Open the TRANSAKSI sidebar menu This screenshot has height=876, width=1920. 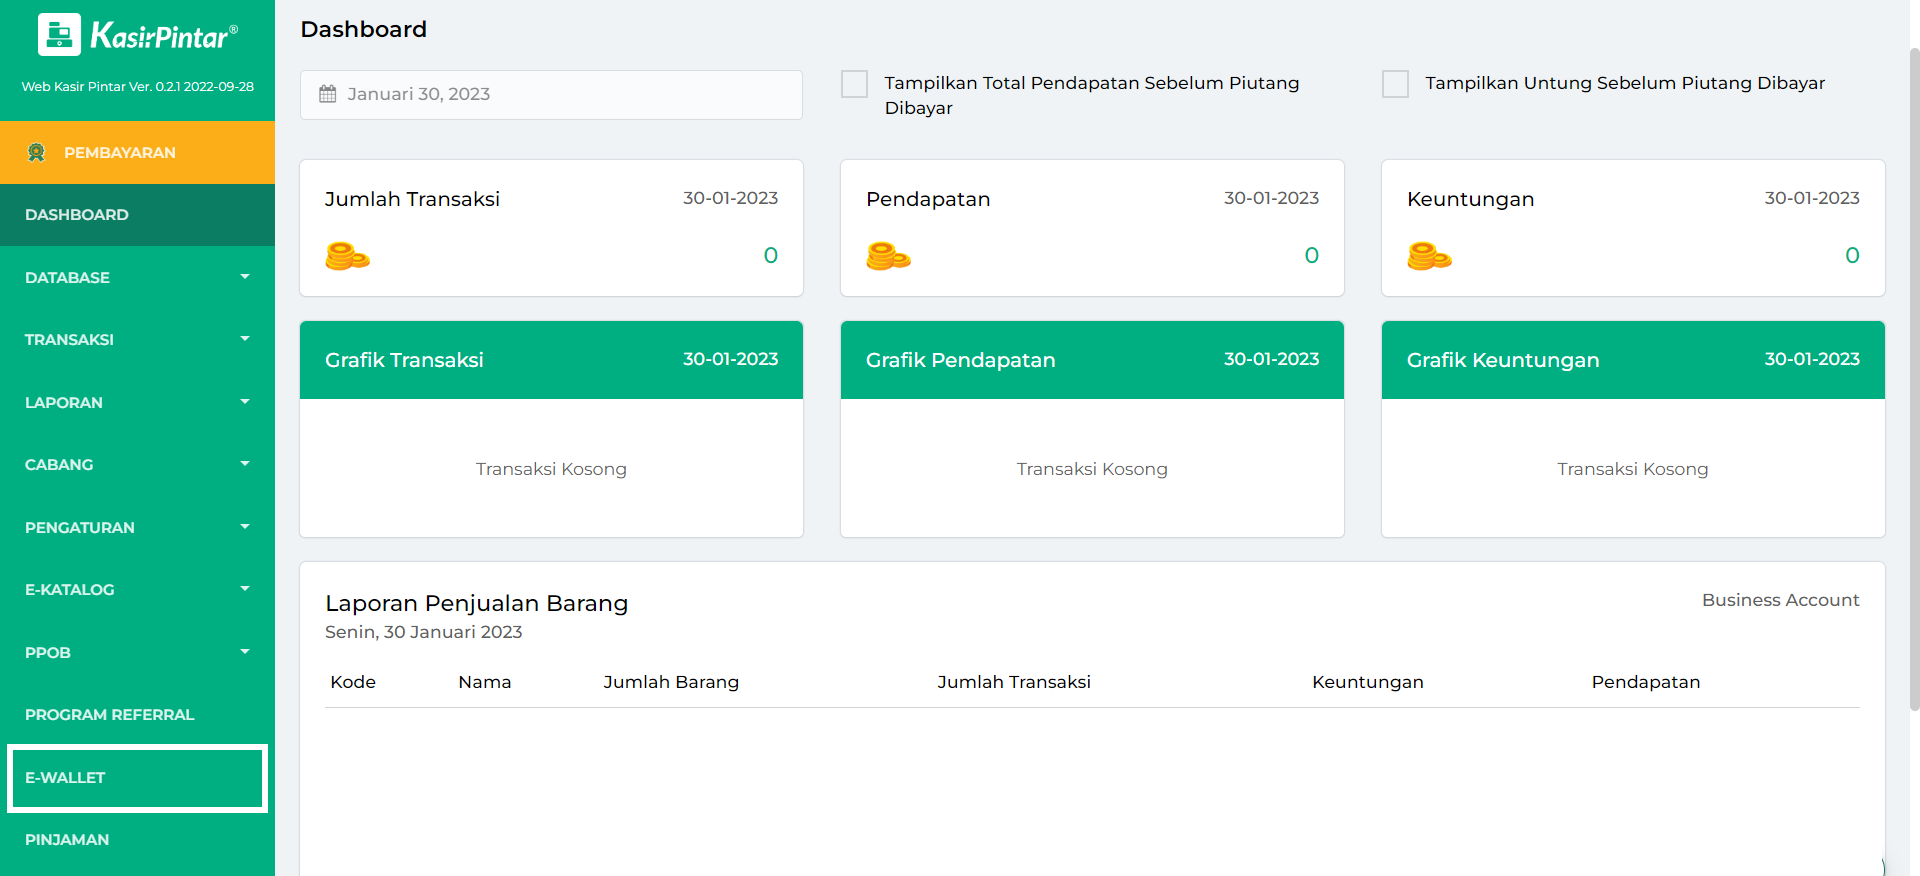[137, 340]
